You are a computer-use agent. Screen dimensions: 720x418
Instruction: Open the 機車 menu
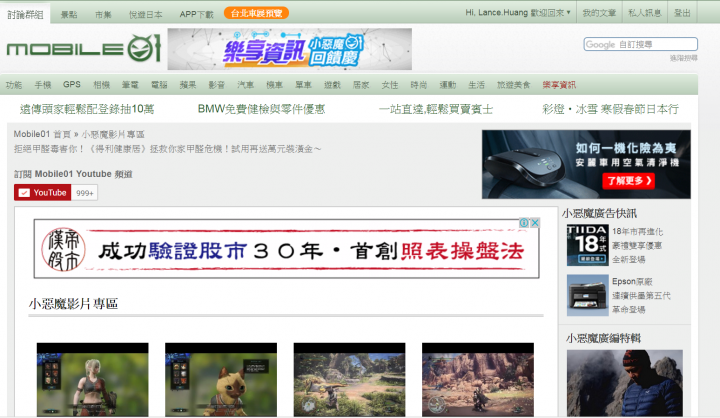click(275, 85)
